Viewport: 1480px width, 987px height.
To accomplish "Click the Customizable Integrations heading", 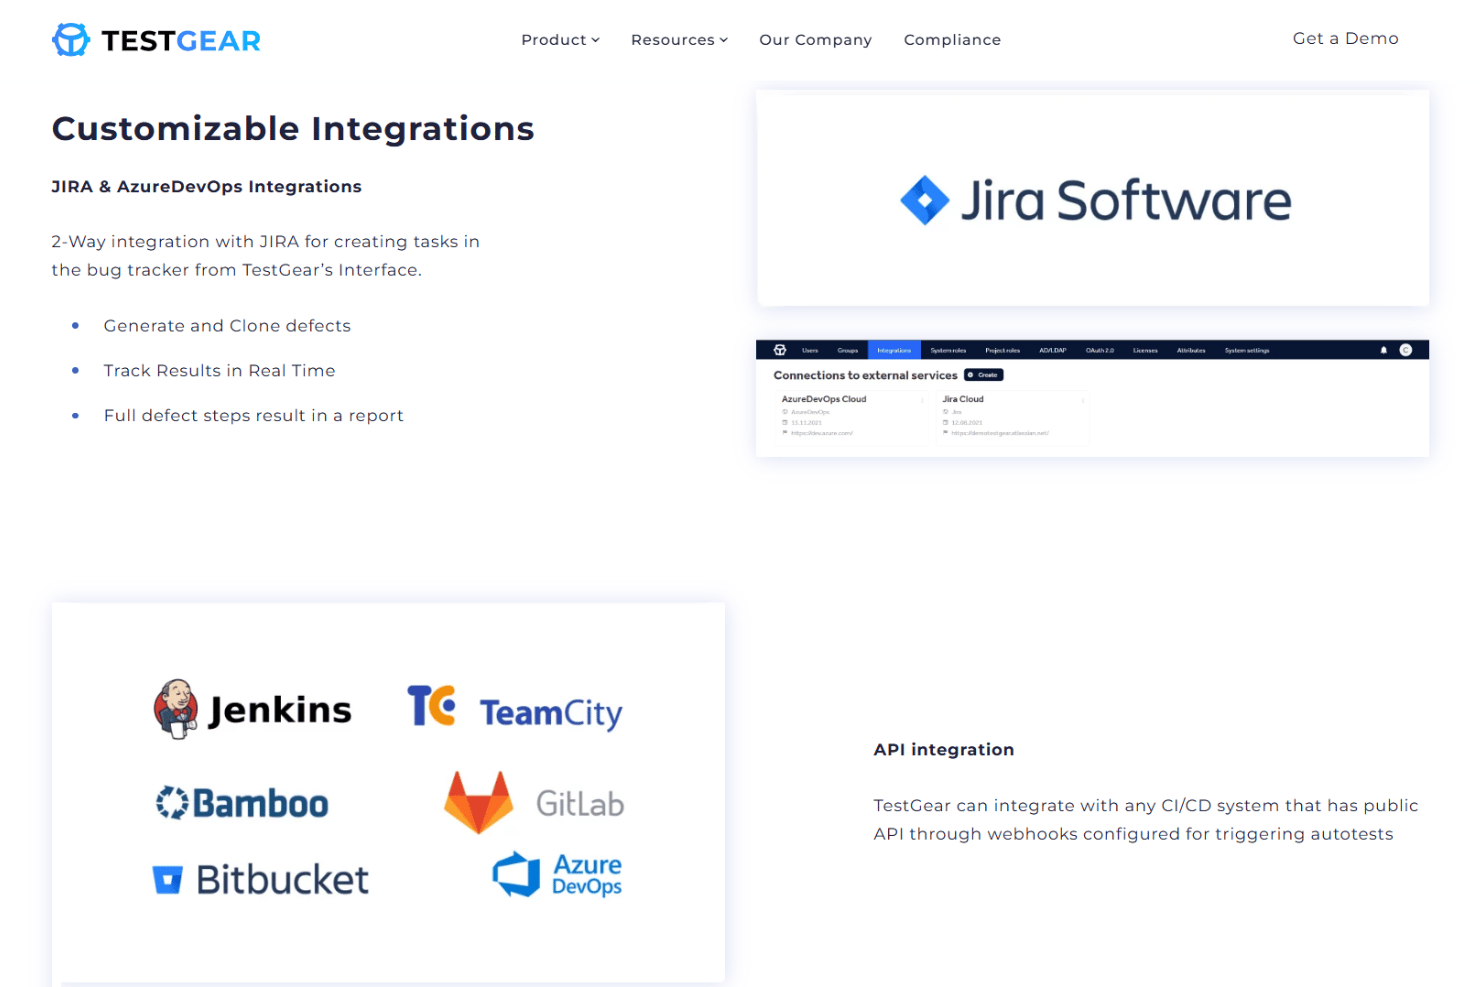I will (293, 128).
